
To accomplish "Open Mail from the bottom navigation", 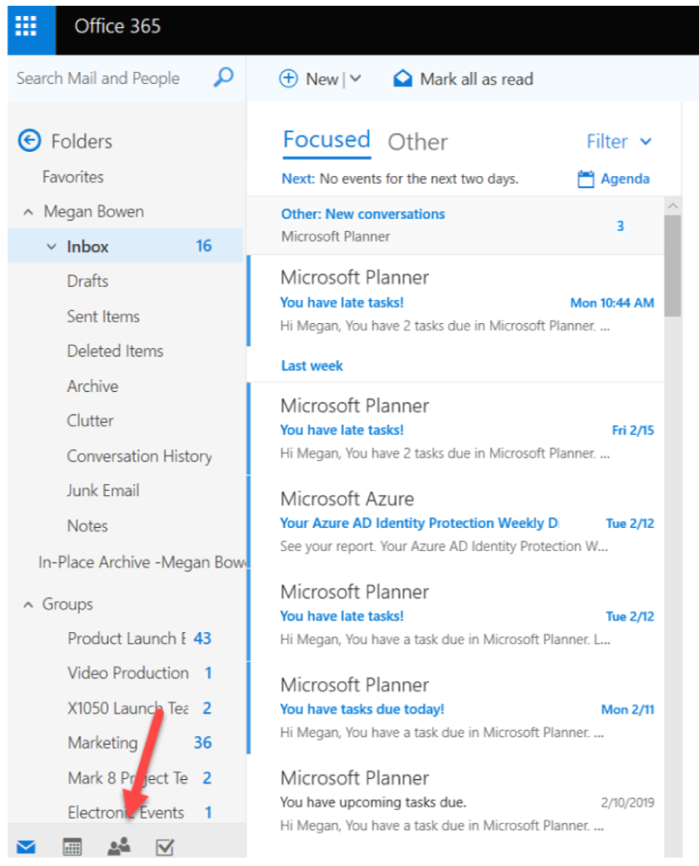I will pyautogui.click(x=26, y=847).
